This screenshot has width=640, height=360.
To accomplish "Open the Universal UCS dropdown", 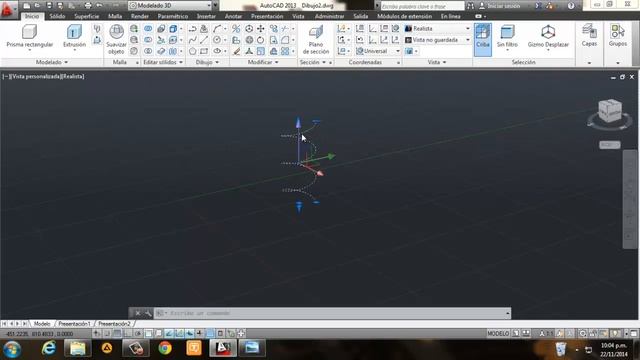I will 378,51.
